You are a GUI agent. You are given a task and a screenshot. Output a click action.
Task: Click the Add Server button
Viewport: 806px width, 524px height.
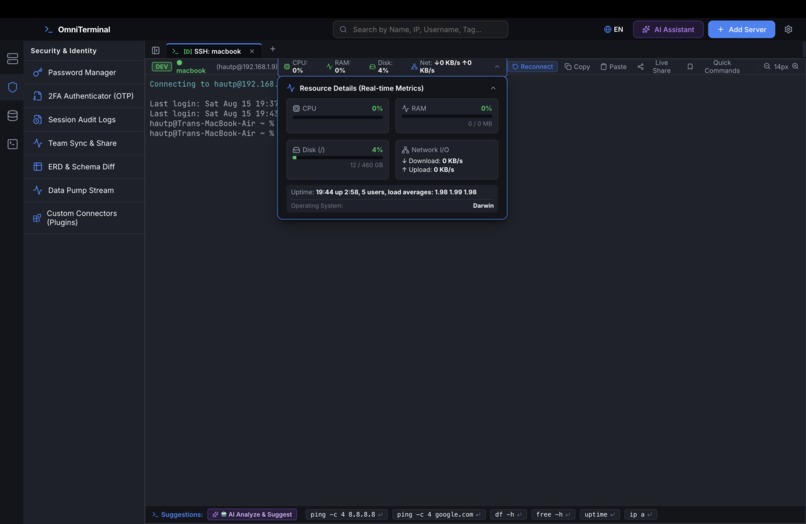[741, 29]
